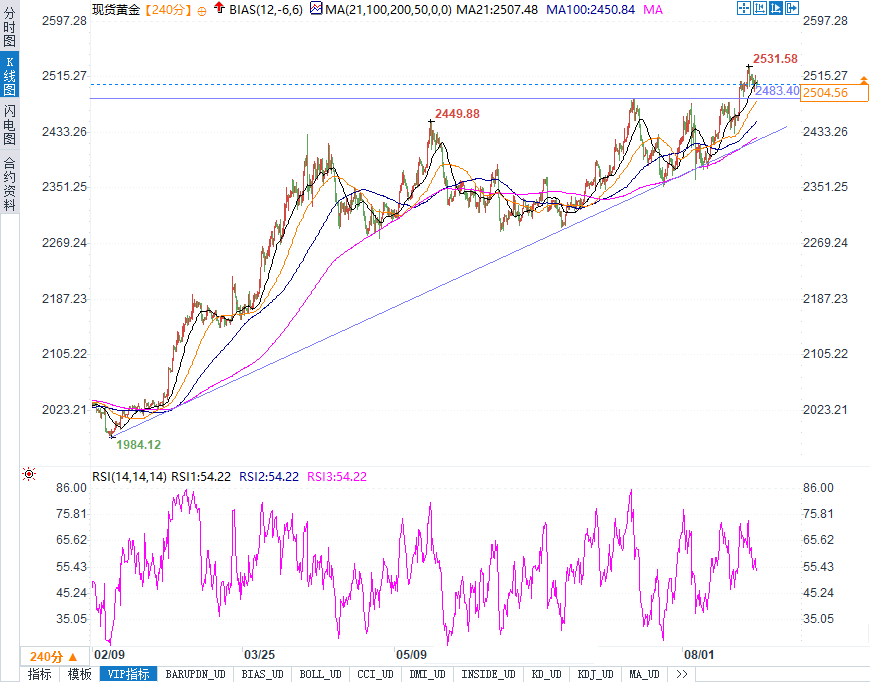
Task: Click the 2504.56 current price box
Action: [x=834, y=93]
